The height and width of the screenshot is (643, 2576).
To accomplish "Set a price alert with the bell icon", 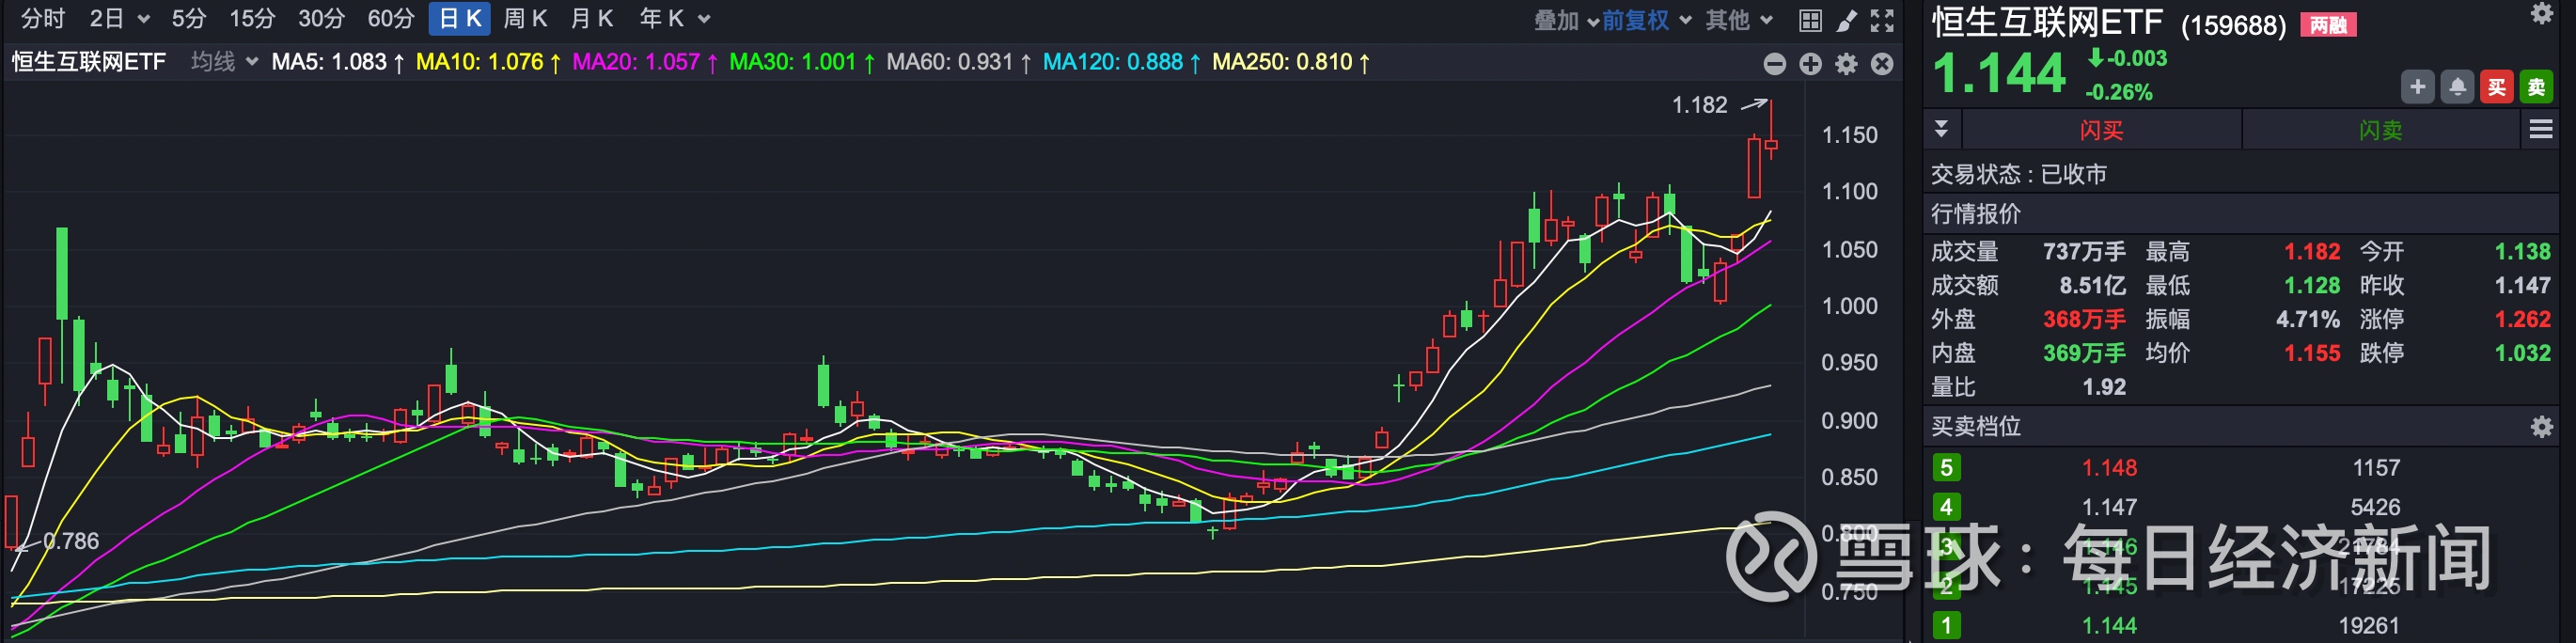I will pyautogui.click(x=2457, y=87).
